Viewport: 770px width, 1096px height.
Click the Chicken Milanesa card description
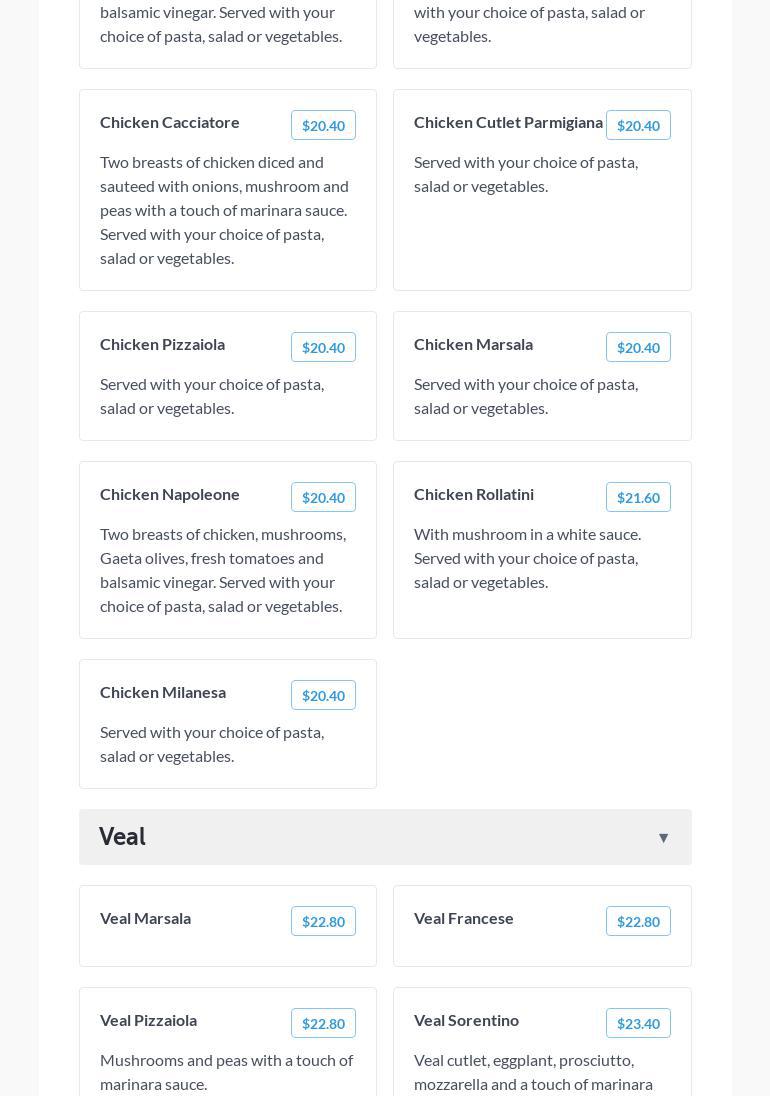coord(212,744)
